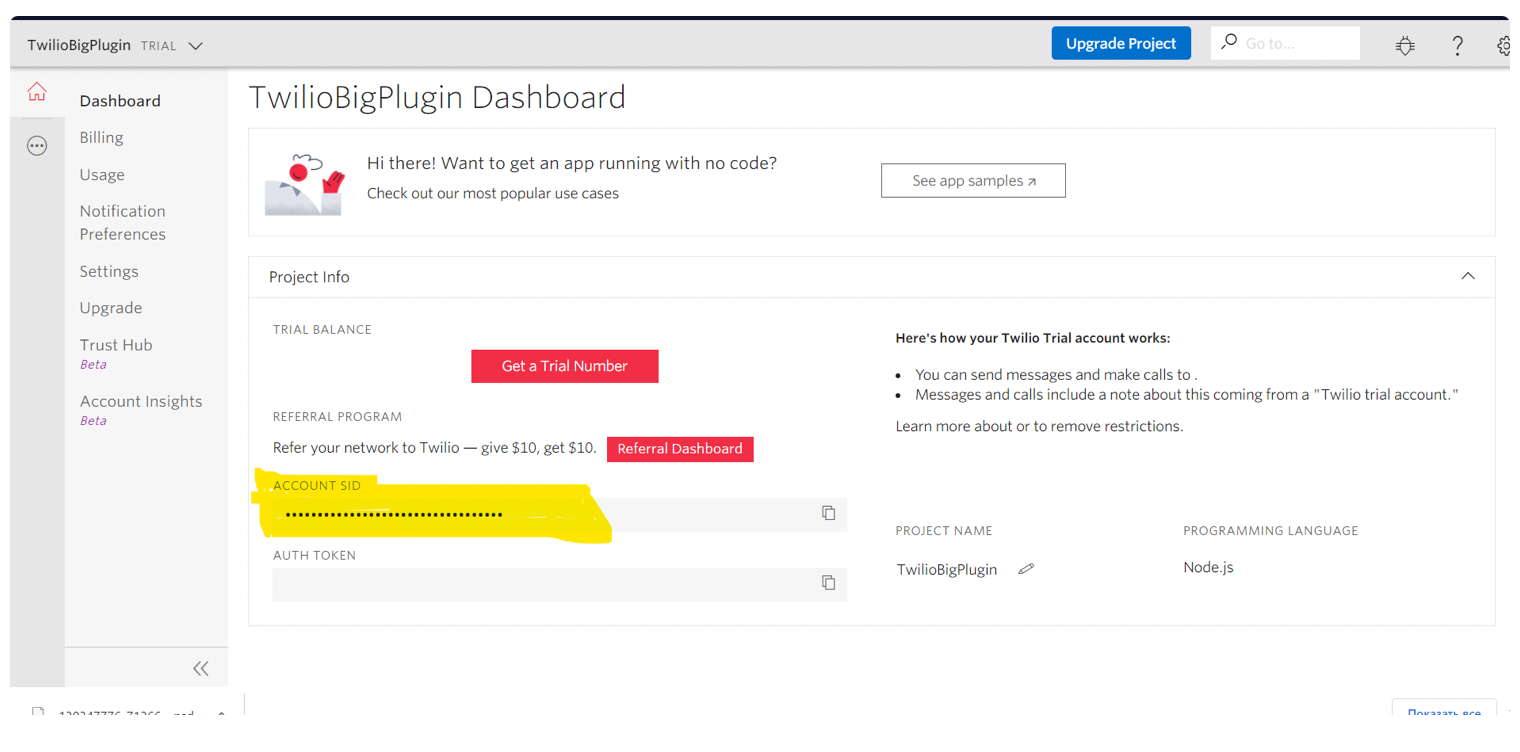Open Settings in the sidebar

click(109, 271)
